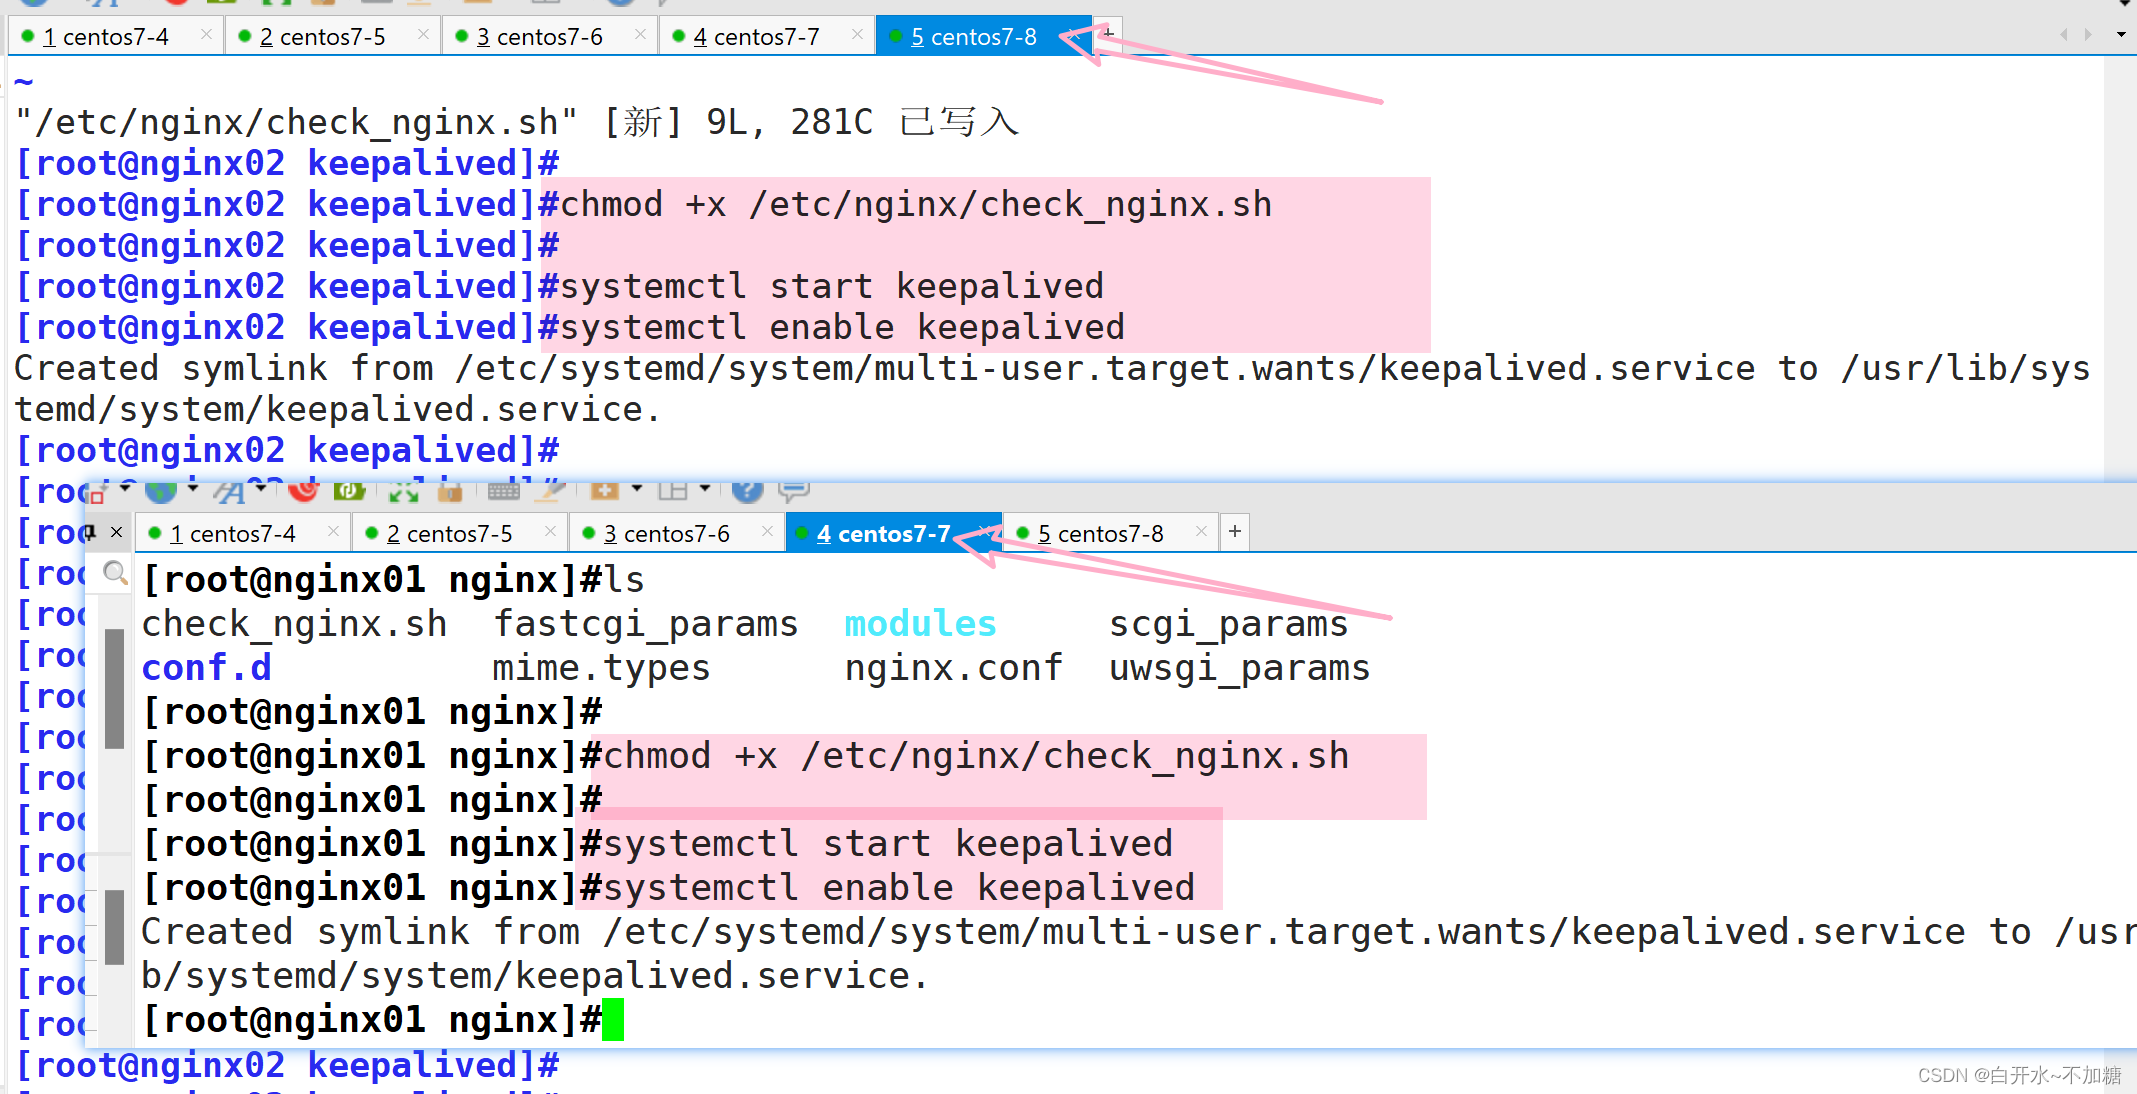Viewport: 2137px width, 1094px height.
Task: Click the blue help question-mark icon
Action: point(747,490)
